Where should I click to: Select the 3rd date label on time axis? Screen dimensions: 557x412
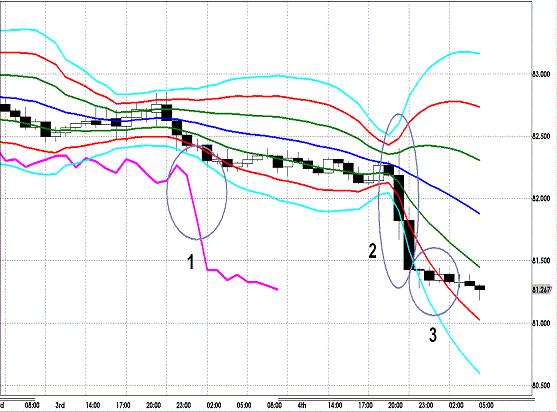tap(60, 405)
